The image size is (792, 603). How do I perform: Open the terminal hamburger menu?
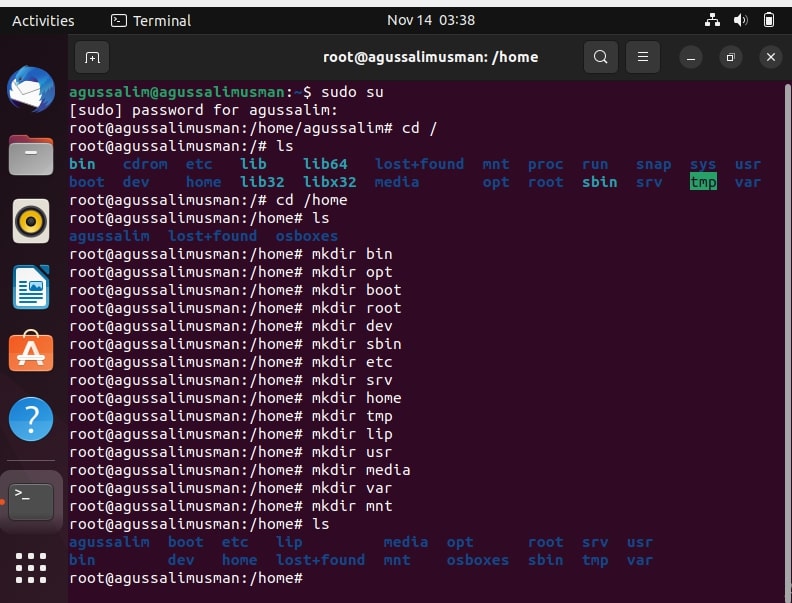(x=642, y=57)
